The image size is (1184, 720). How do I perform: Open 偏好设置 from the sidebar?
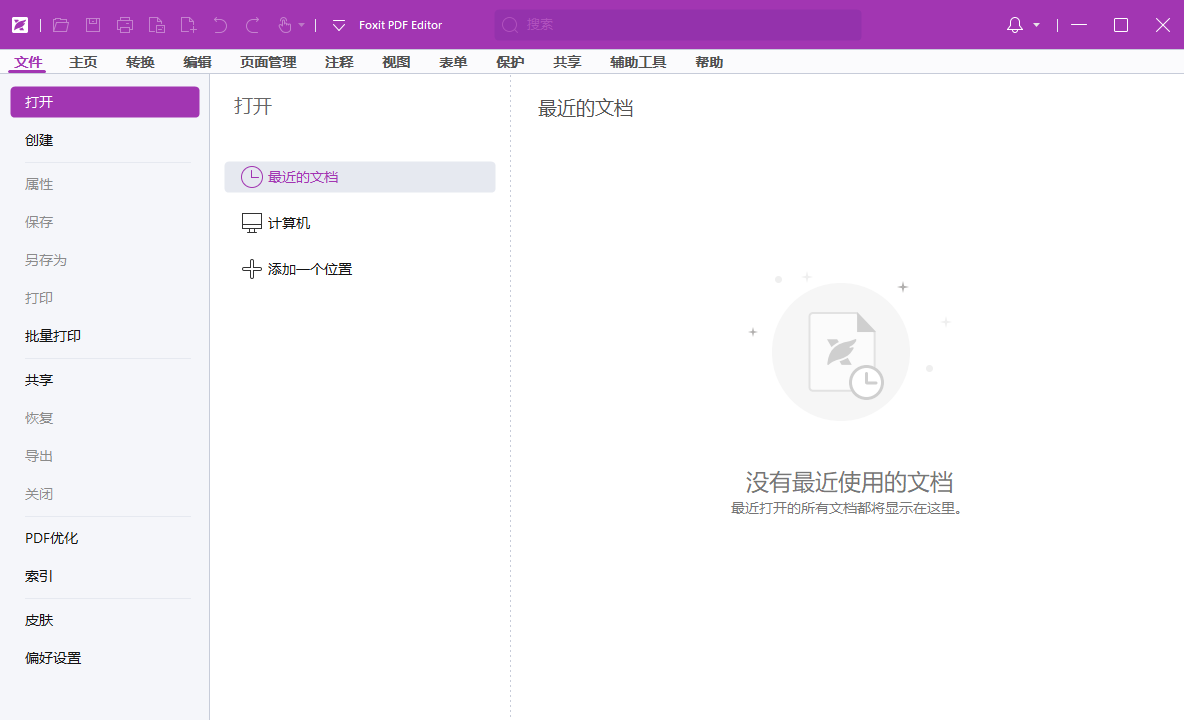53,657
